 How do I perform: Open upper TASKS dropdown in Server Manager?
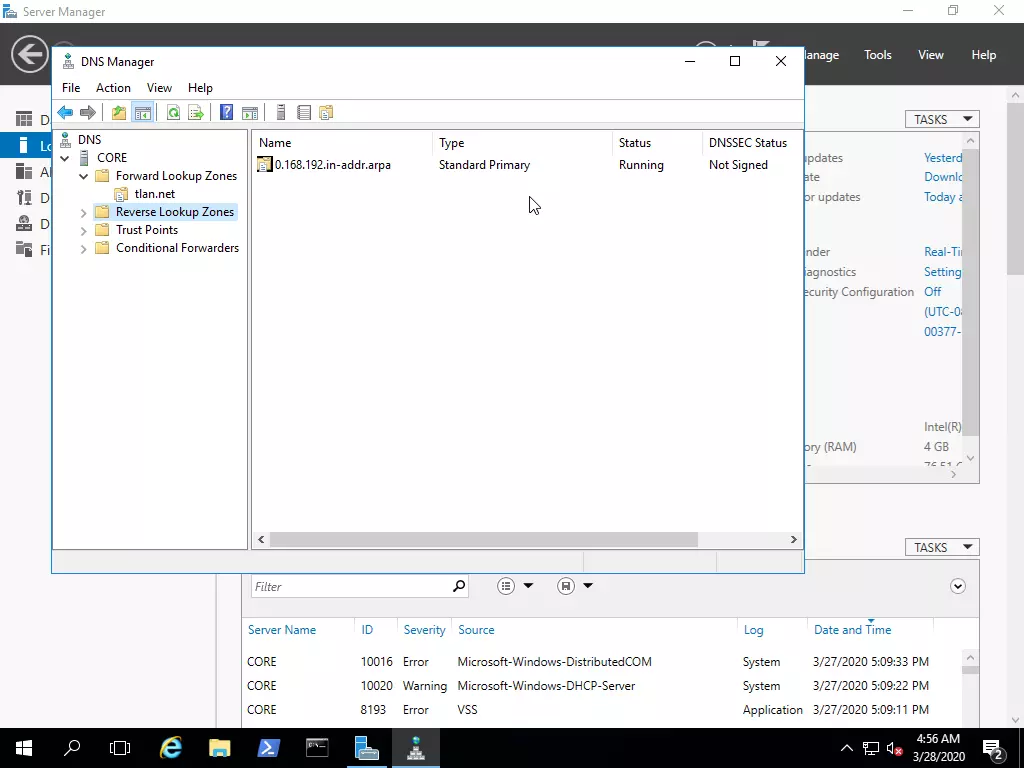click(x=942, y=119)
